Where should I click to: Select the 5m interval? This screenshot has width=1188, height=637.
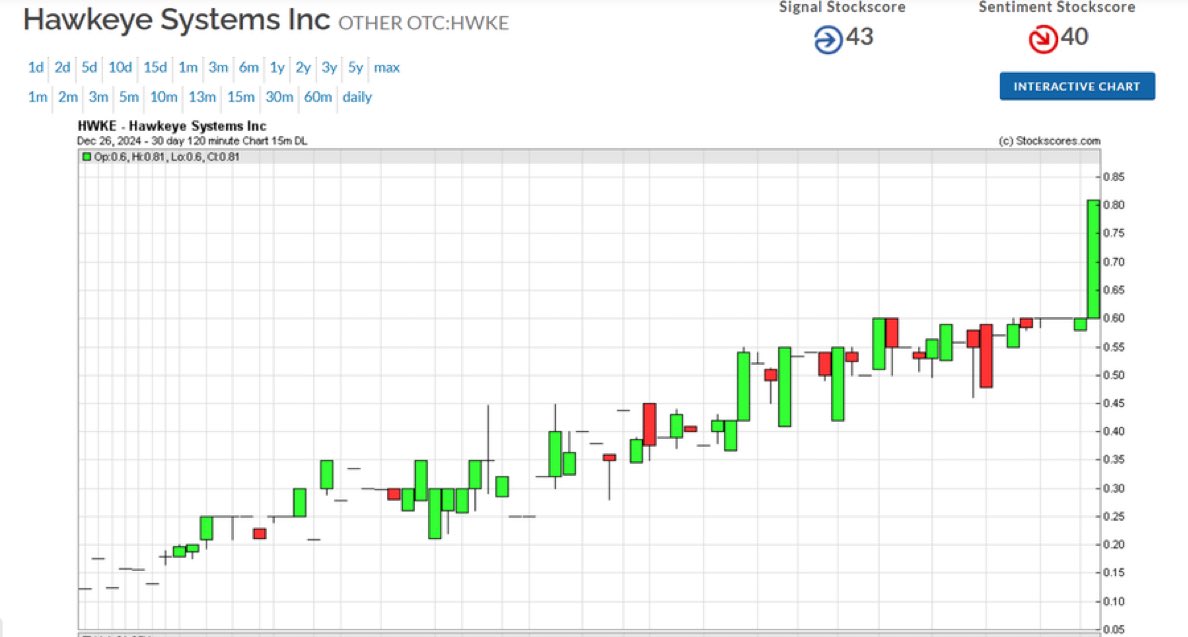click(x=128, y=97)
